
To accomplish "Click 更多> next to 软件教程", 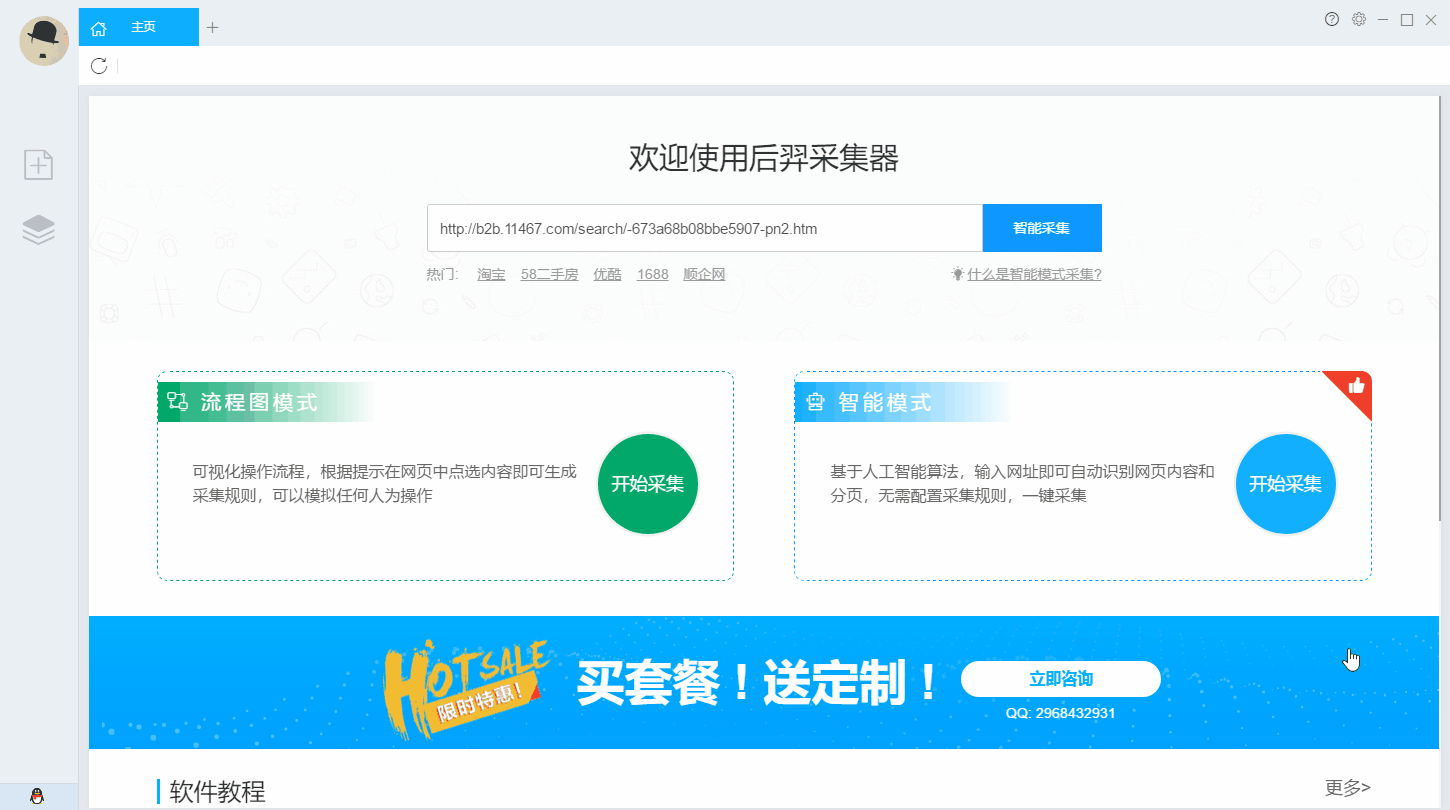I will click(x=1348, y=788).
